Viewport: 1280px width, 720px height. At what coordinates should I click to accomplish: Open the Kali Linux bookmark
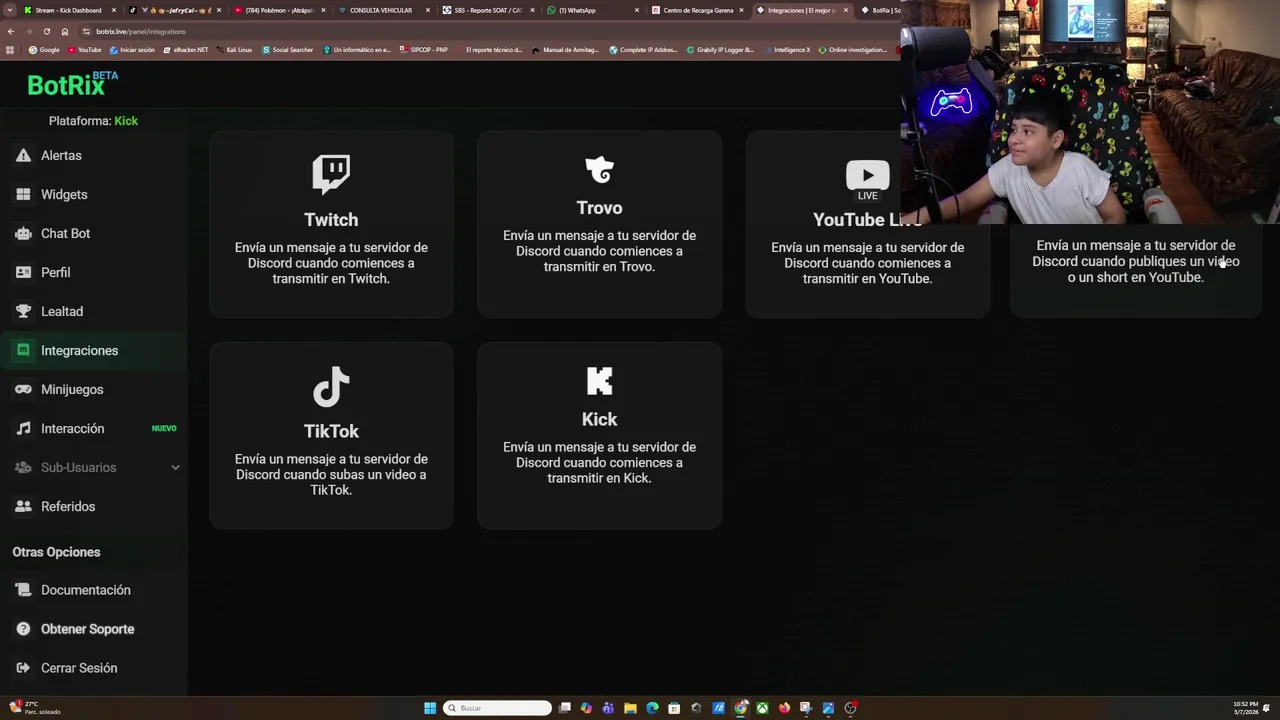coord(234,50)
